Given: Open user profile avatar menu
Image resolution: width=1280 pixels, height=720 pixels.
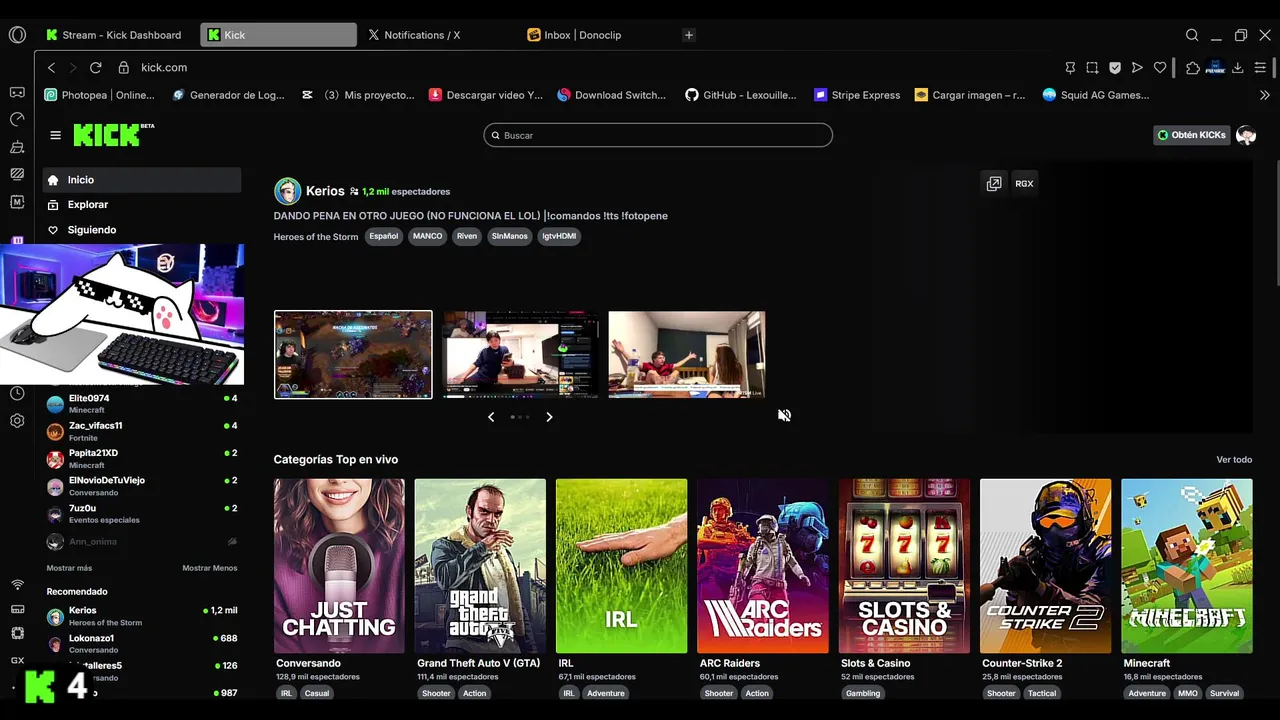Looking at the screenshot, I should click(x=1246, y=135).
